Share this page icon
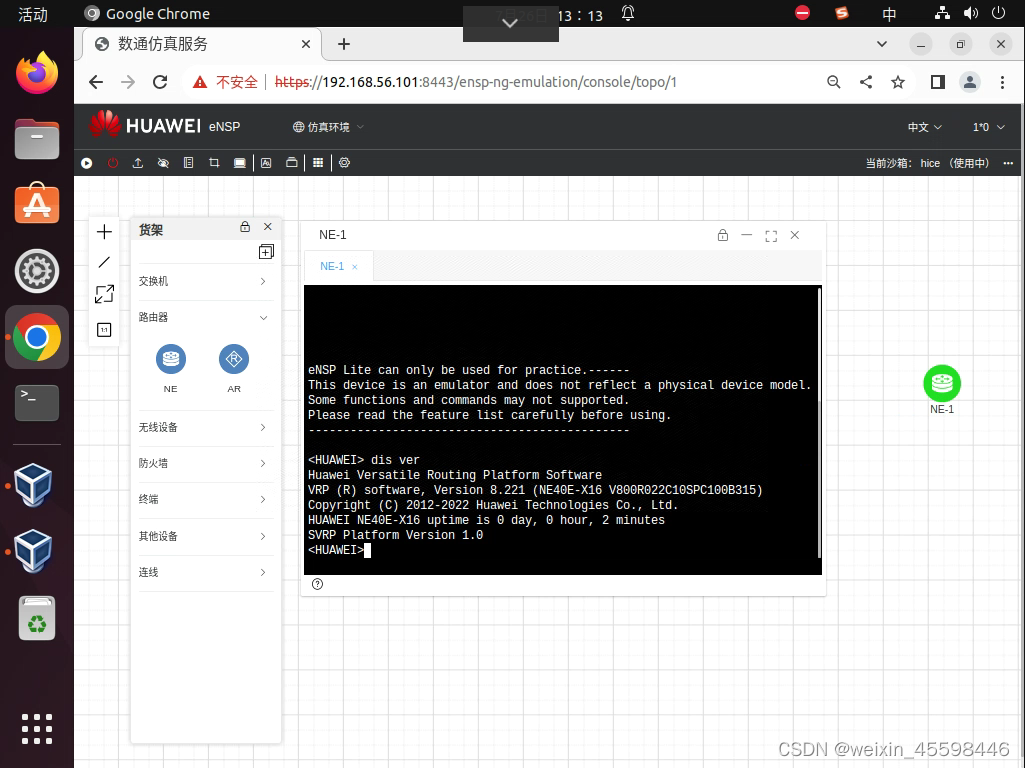This screenshot has width=1025, height=768. (865, 82)
